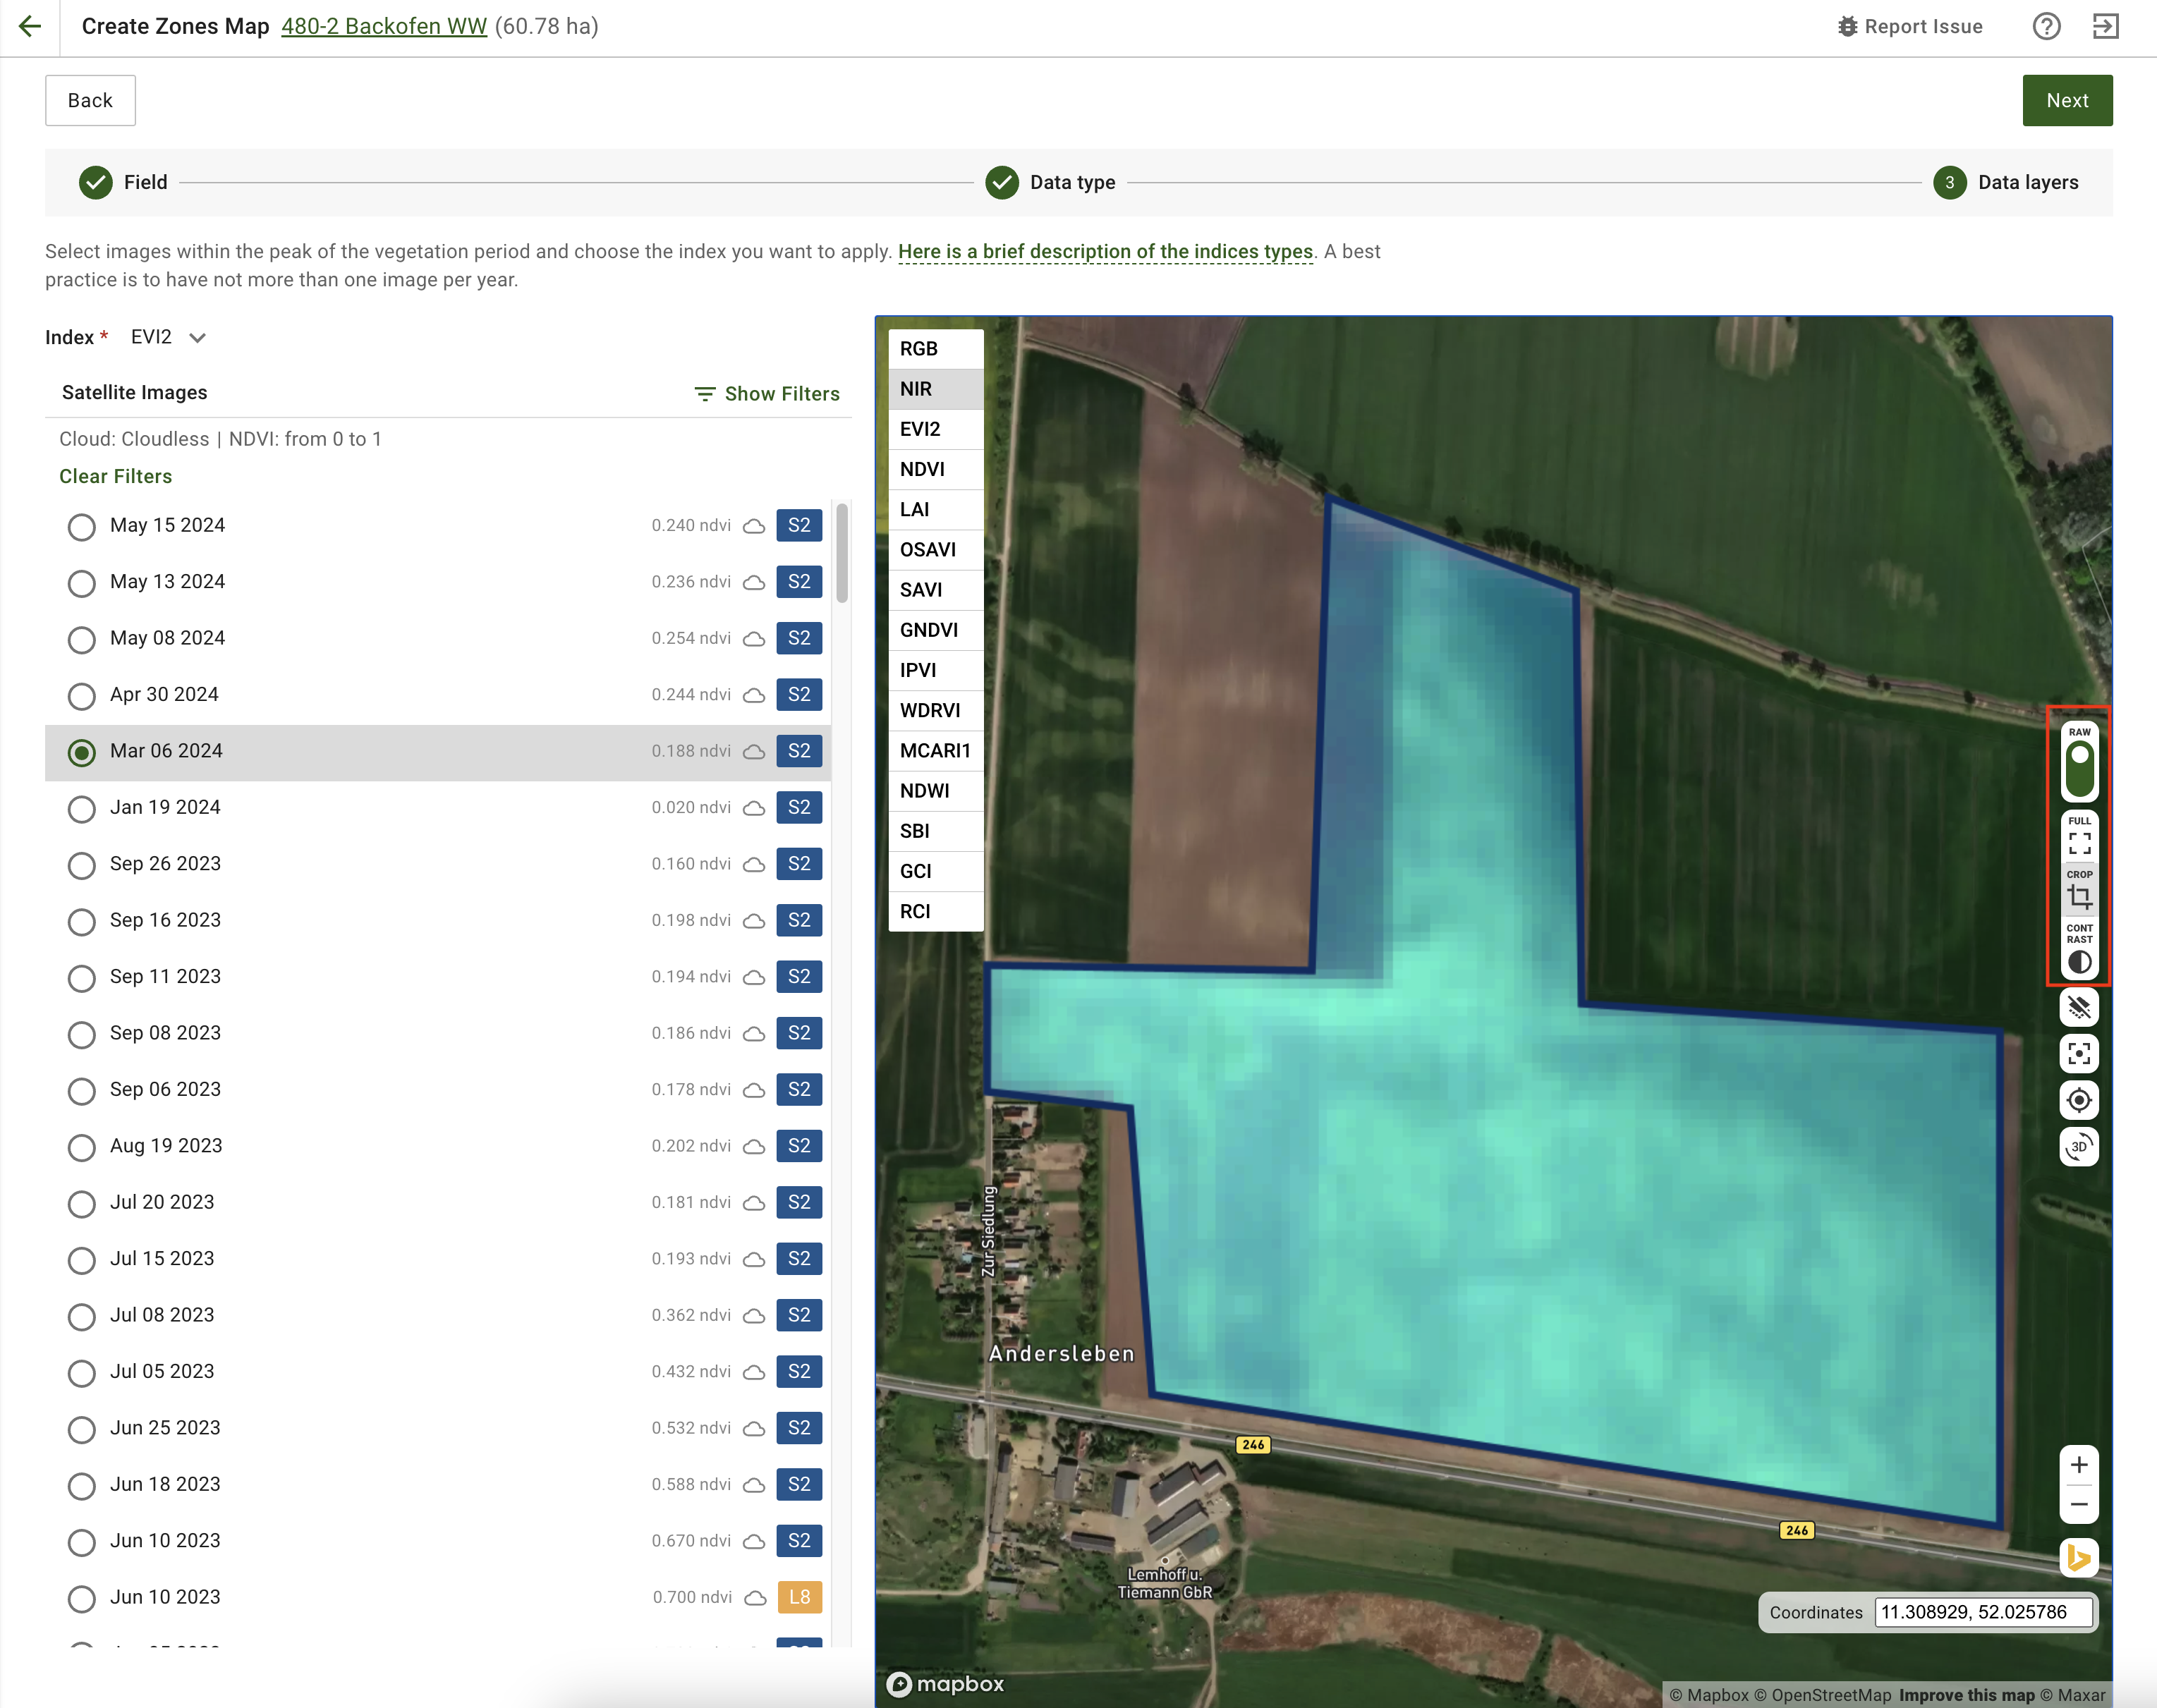
Task: Click the 3D rotate map button
Action: point(2079,1146)
